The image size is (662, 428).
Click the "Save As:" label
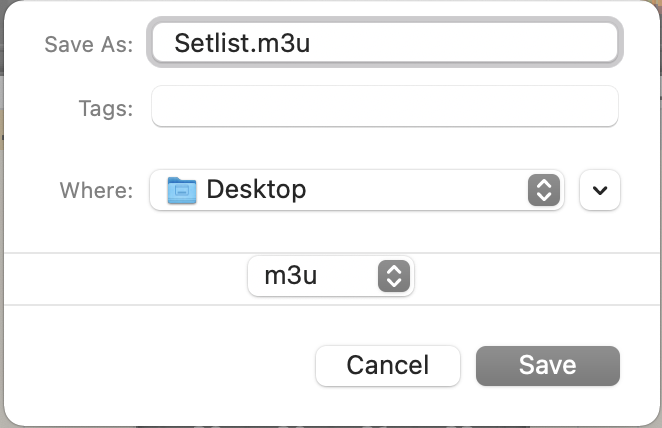click(x=89, y=45)
